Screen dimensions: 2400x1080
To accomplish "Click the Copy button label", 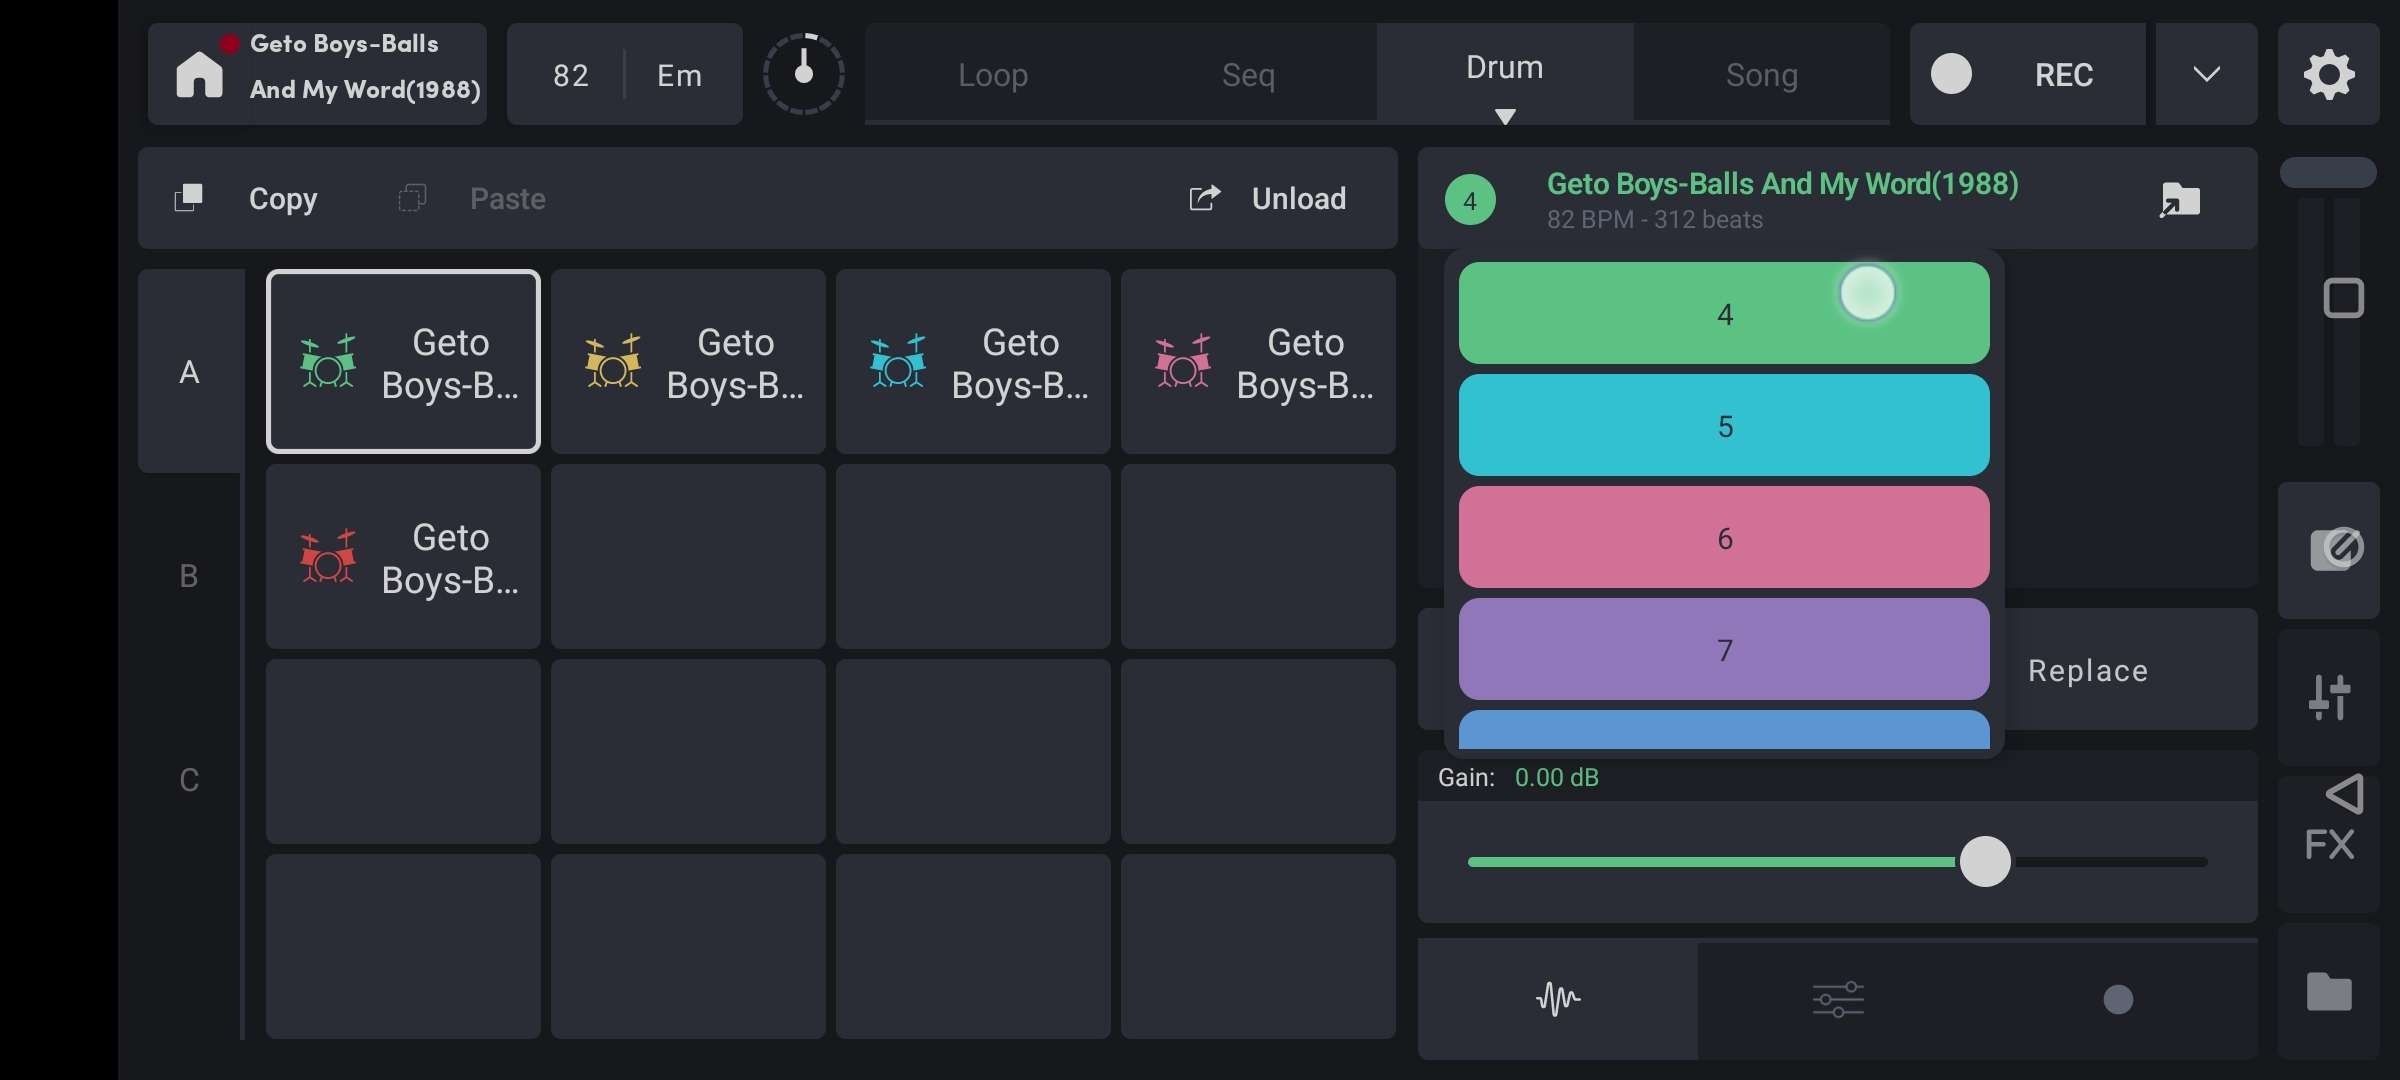I will [x=283, y=199].
